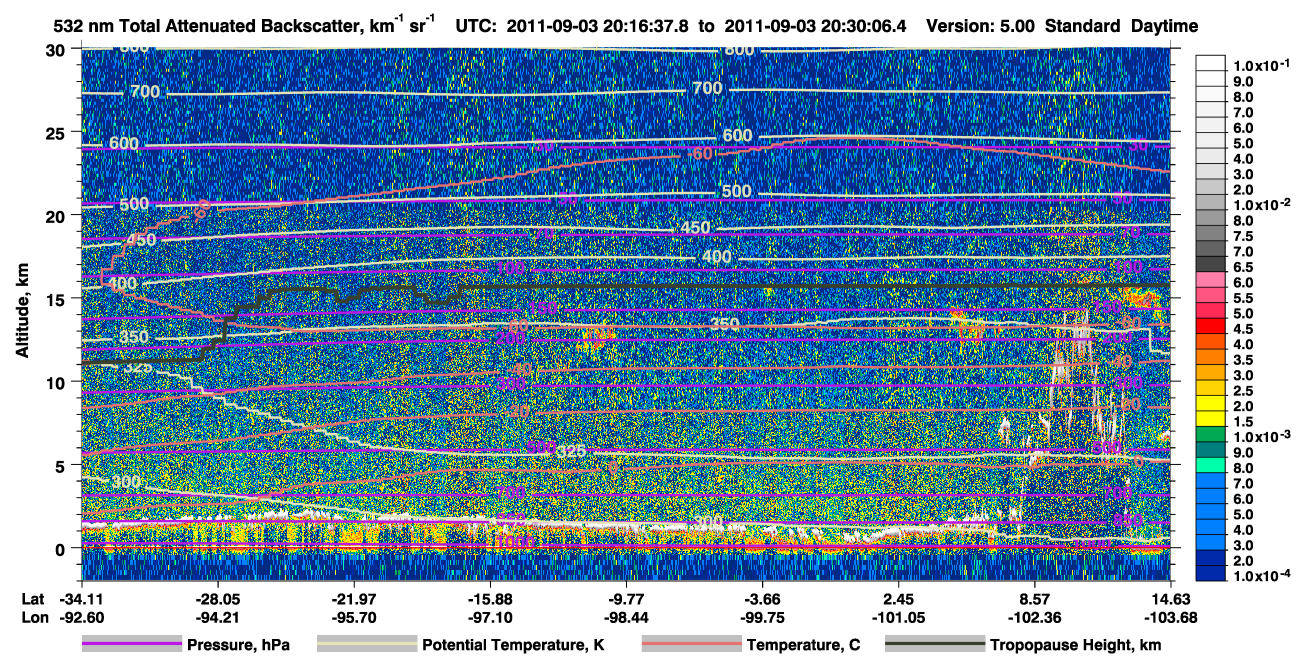Click the latitude value '-15.88'

(x=490, y=598)
